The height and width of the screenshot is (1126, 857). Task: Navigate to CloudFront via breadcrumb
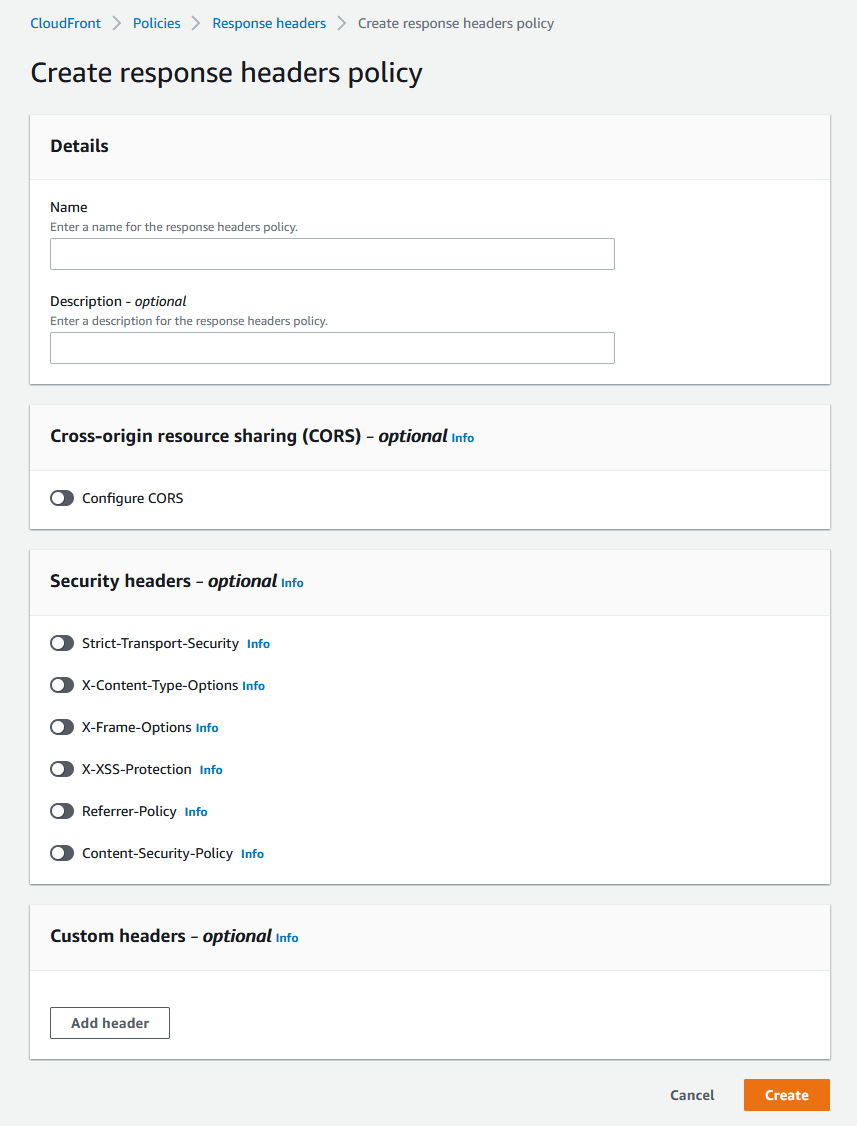pyautogui.click(x=65, y=22)
